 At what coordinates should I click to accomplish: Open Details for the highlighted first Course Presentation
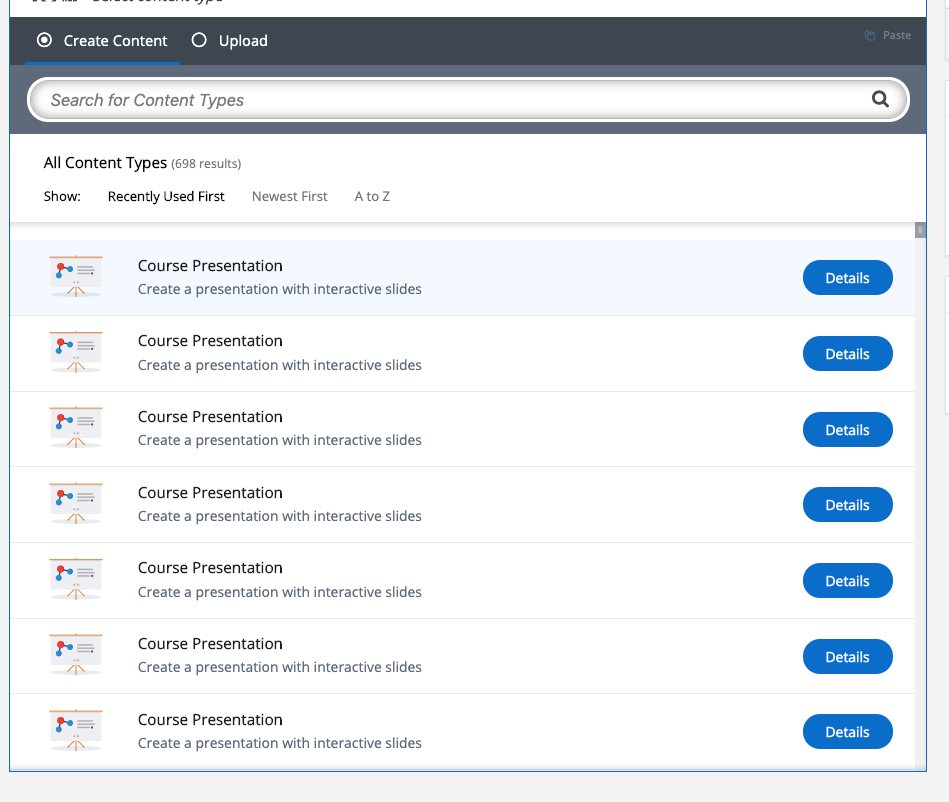click(x=847, y=278)
